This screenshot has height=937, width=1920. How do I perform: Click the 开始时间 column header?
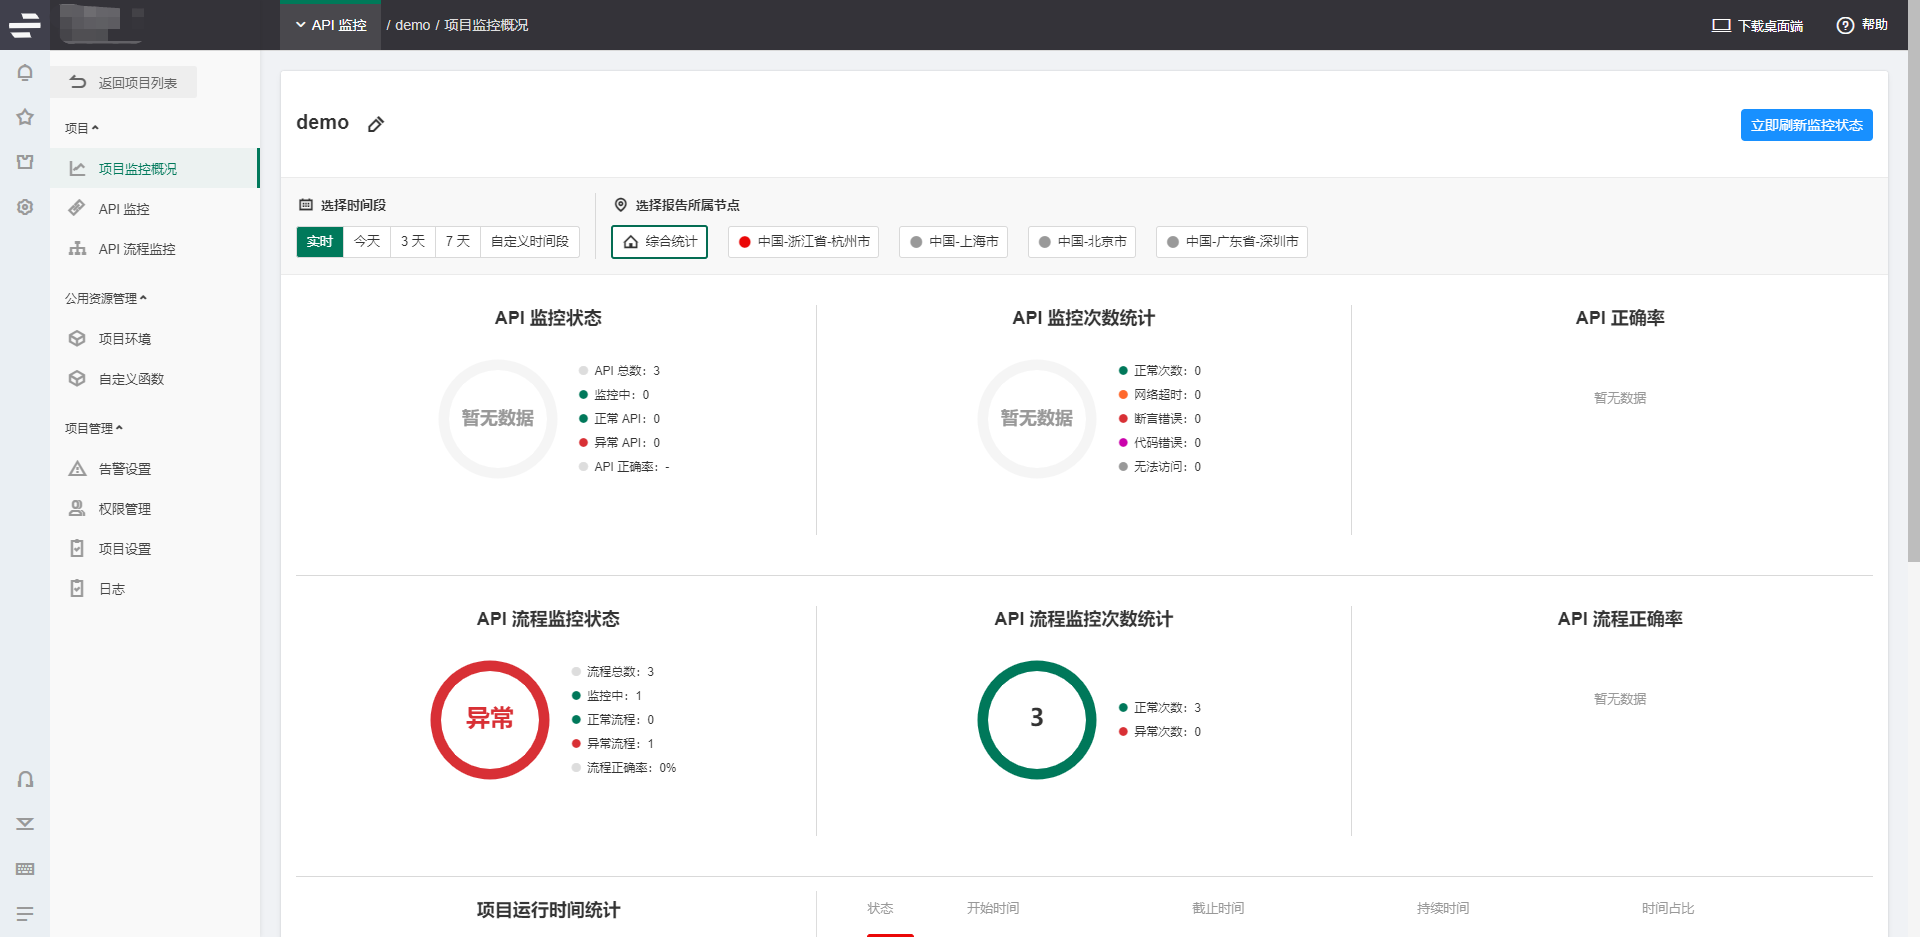pos(993,908)
